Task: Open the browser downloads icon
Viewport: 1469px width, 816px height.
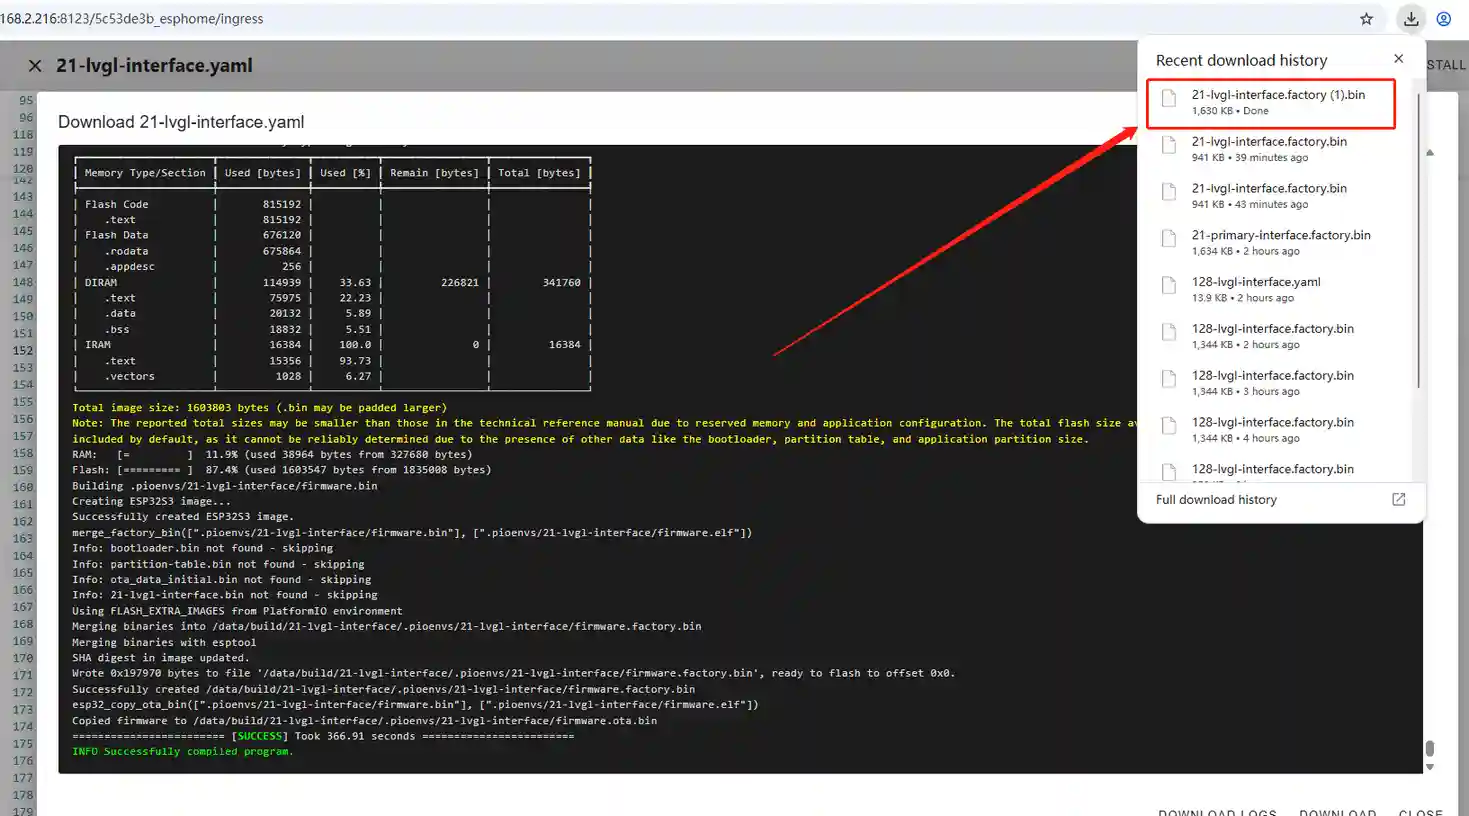Action: tap(1411, 19)
